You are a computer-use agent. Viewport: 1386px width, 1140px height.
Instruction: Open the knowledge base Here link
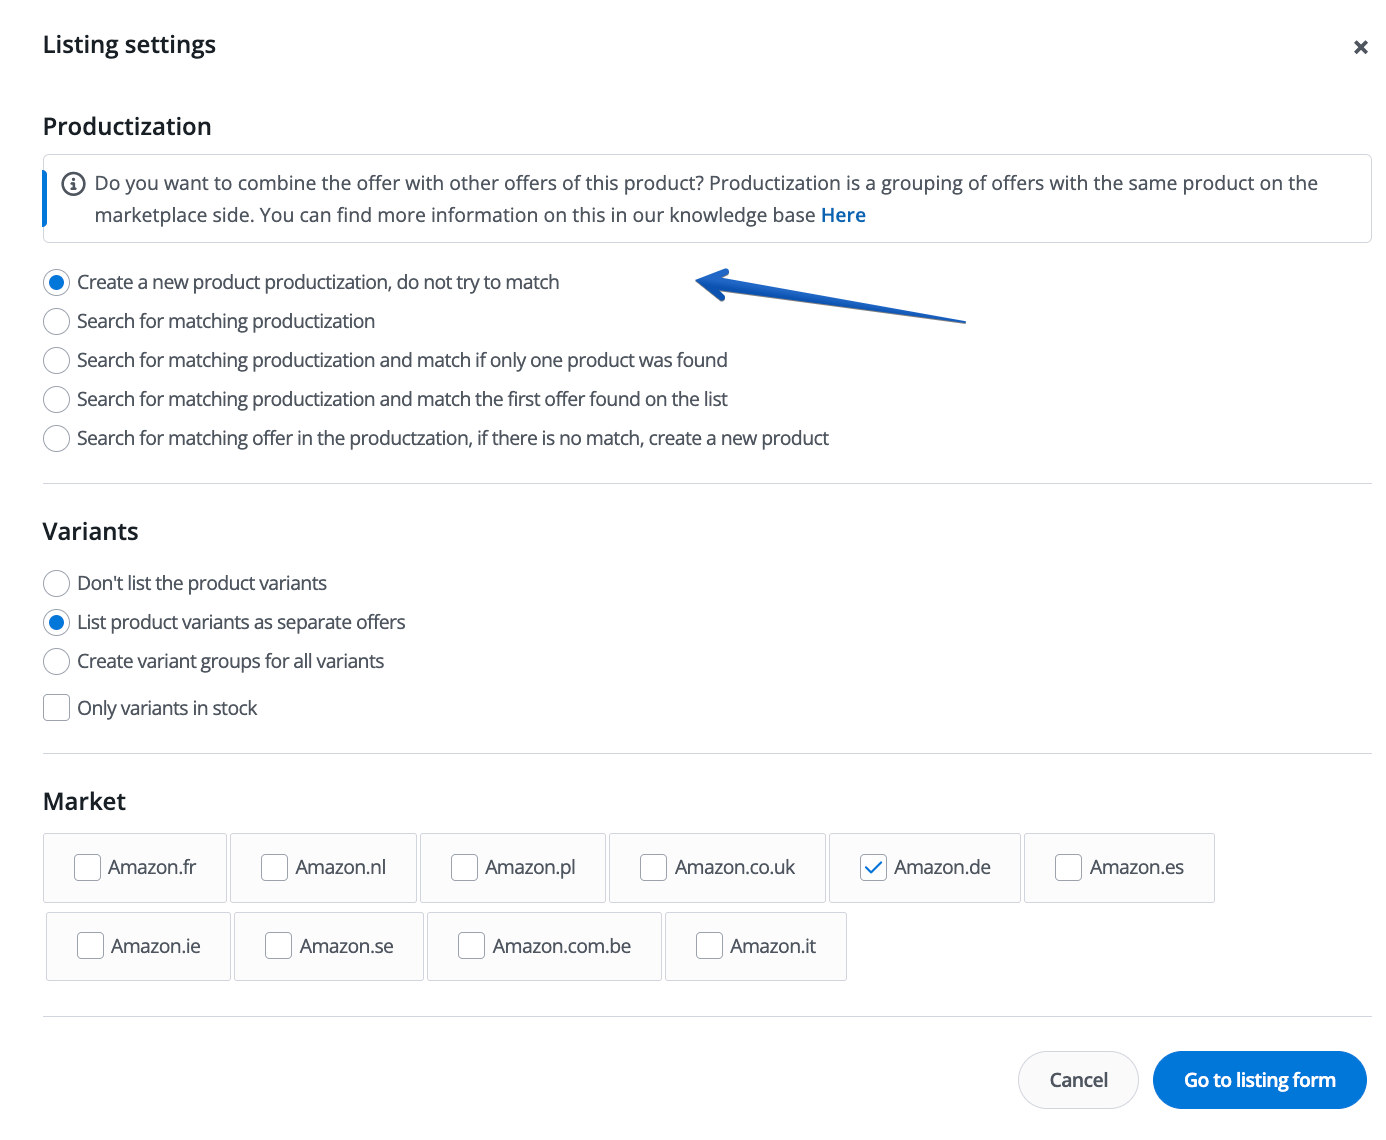click(x=843, y=215)
